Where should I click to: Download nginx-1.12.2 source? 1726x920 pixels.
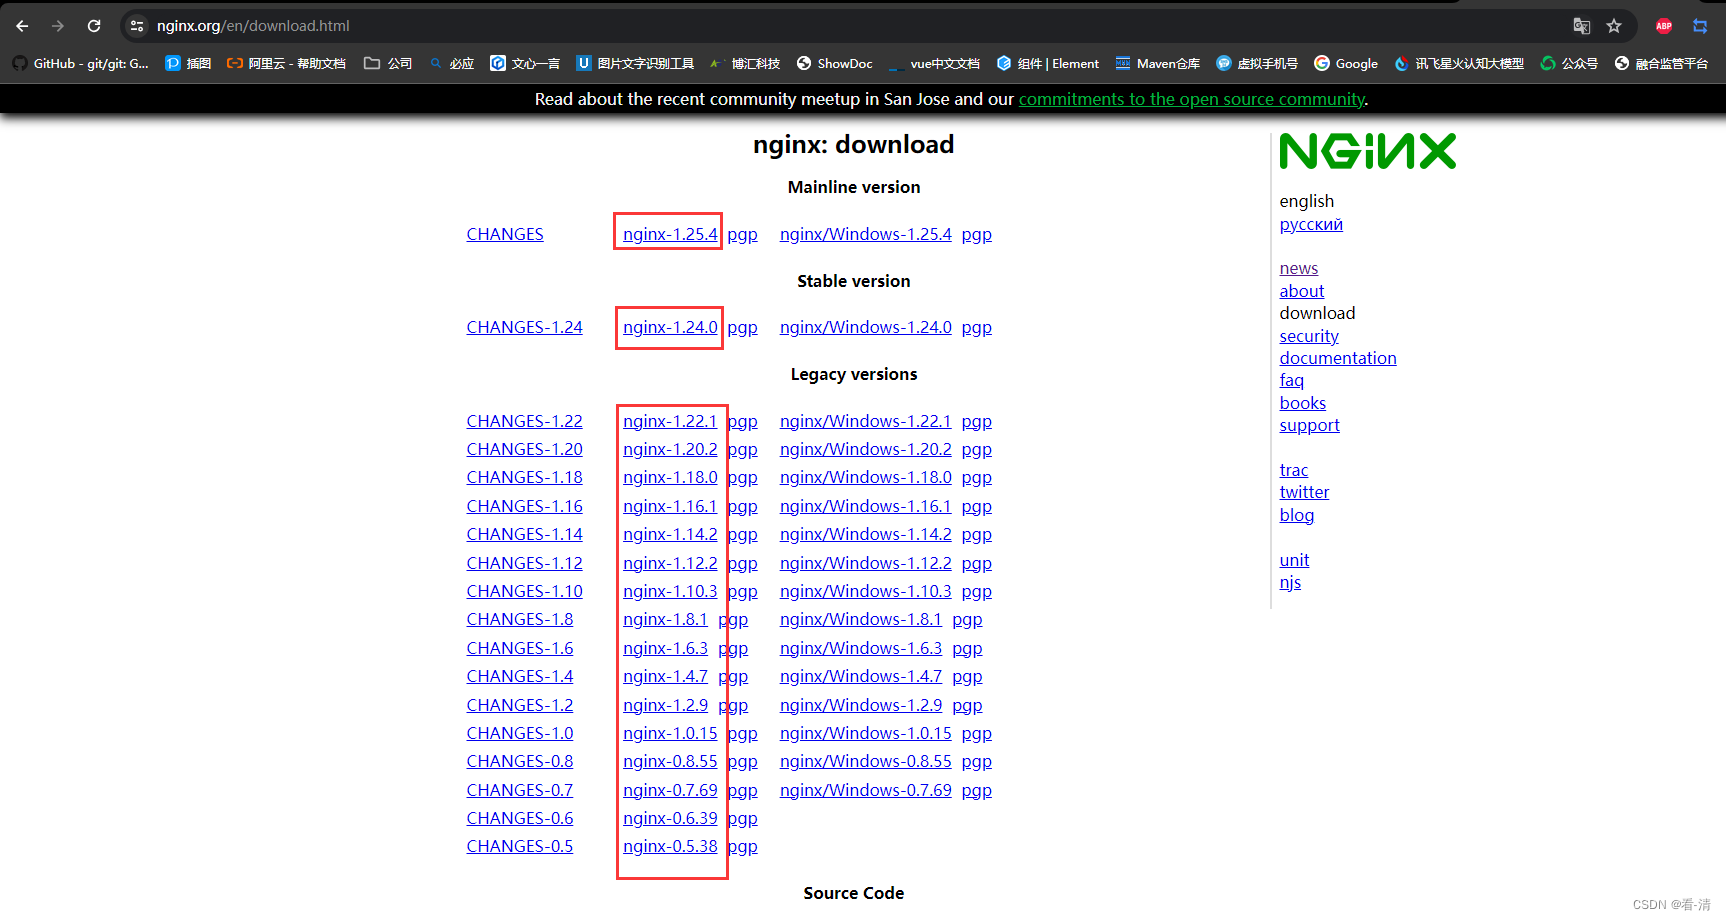point(670,563)
